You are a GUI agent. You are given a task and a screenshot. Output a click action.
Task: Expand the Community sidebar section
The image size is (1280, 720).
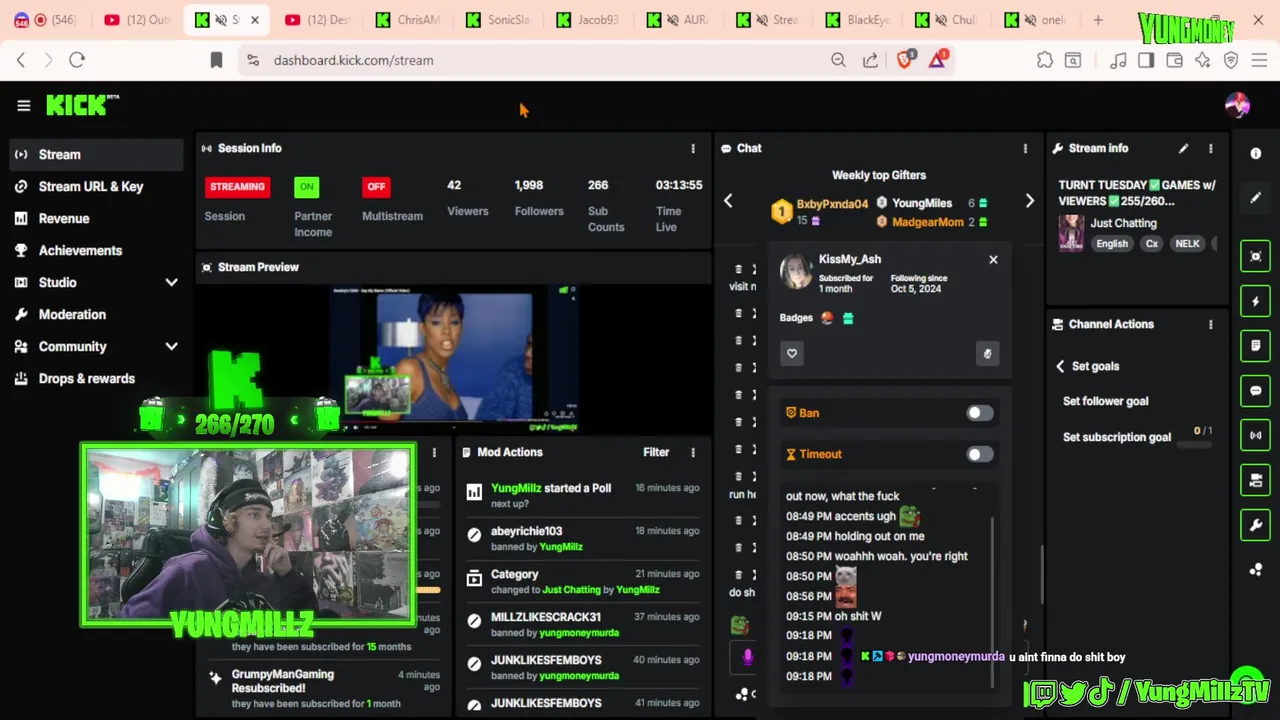click(171, 346)
